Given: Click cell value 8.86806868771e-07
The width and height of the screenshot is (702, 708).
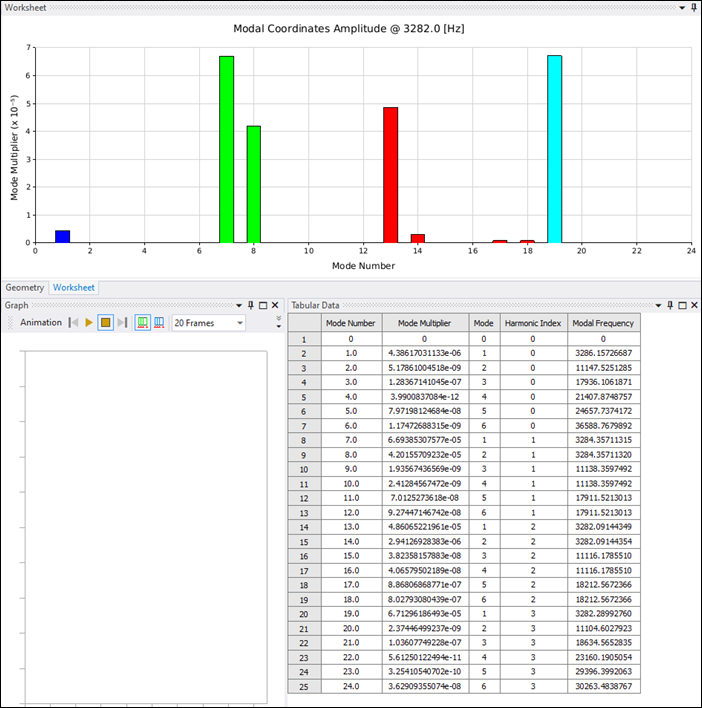Looking at the screenshot, I should point(425,585).
